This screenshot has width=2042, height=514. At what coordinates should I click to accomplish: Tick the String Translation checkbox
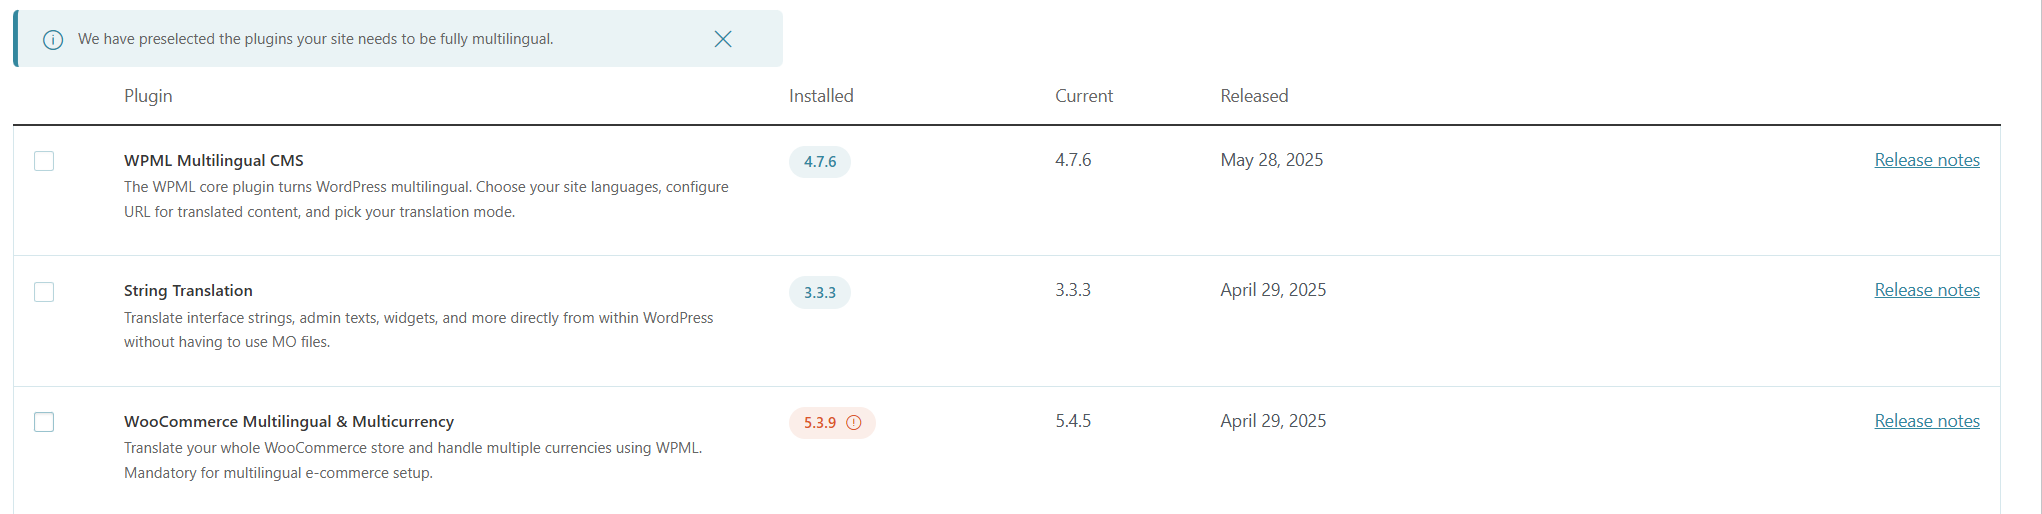44,292
